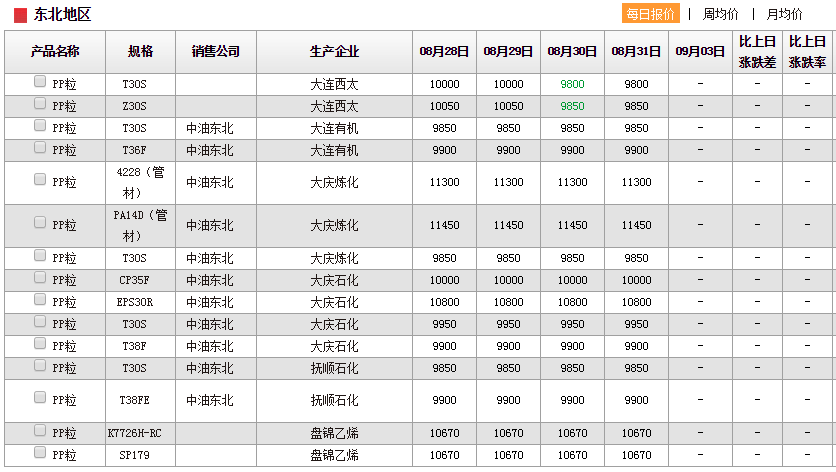Check the box for K7726H-RC row
Screen dimensions: 836x472
pos(40,430)
